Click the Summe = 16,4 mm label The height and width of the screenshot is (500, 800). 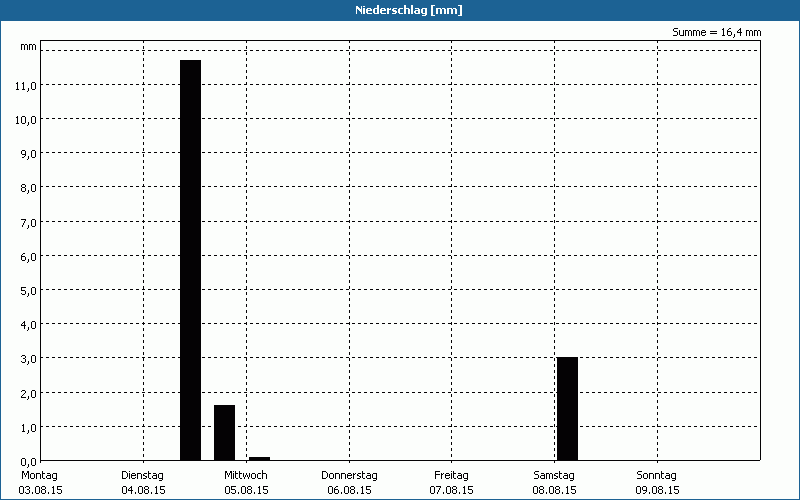coord(716,32)
